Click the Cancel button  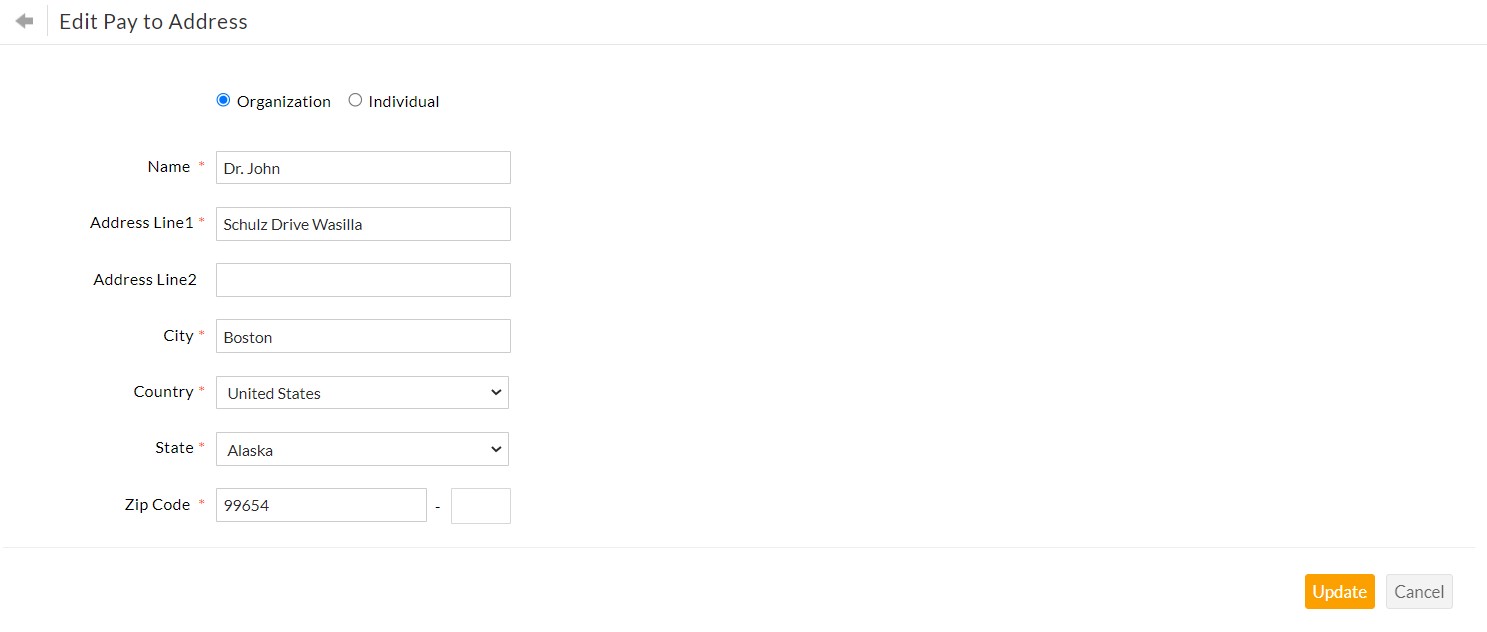point(1419,591)
